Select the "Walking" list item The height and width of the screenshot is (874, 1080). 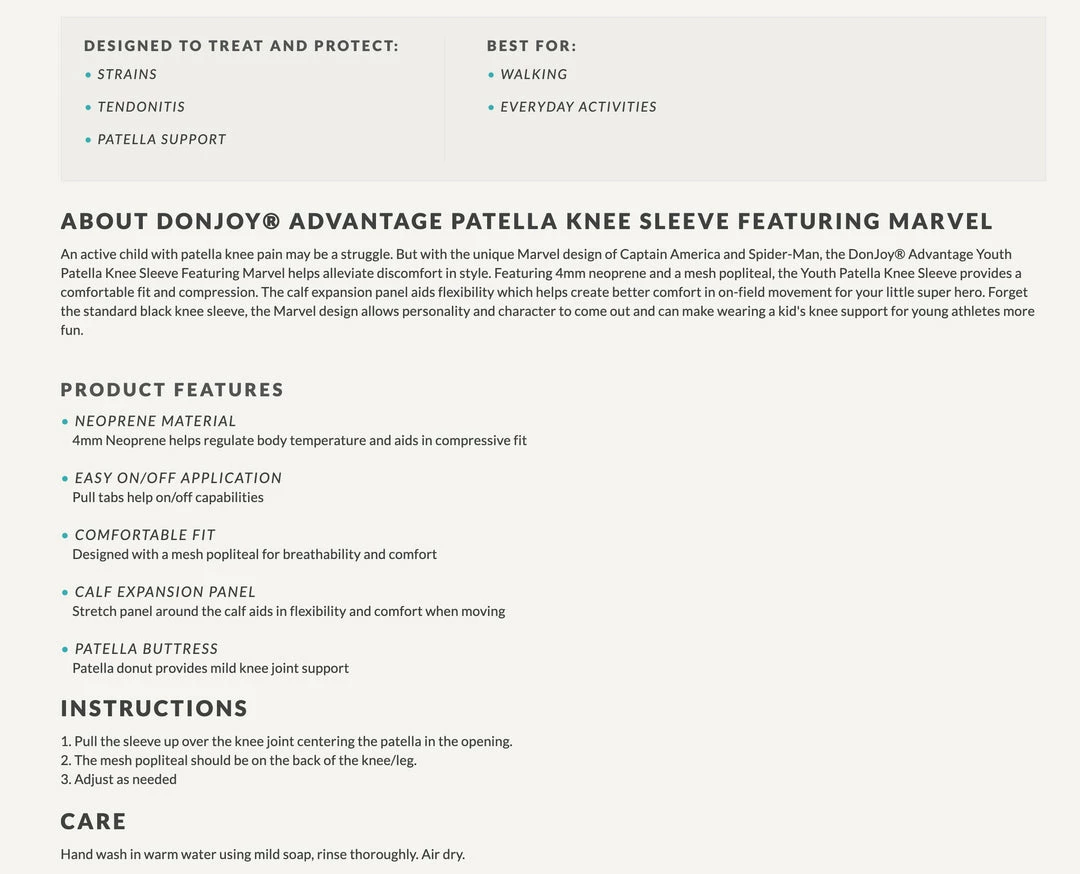534,74
